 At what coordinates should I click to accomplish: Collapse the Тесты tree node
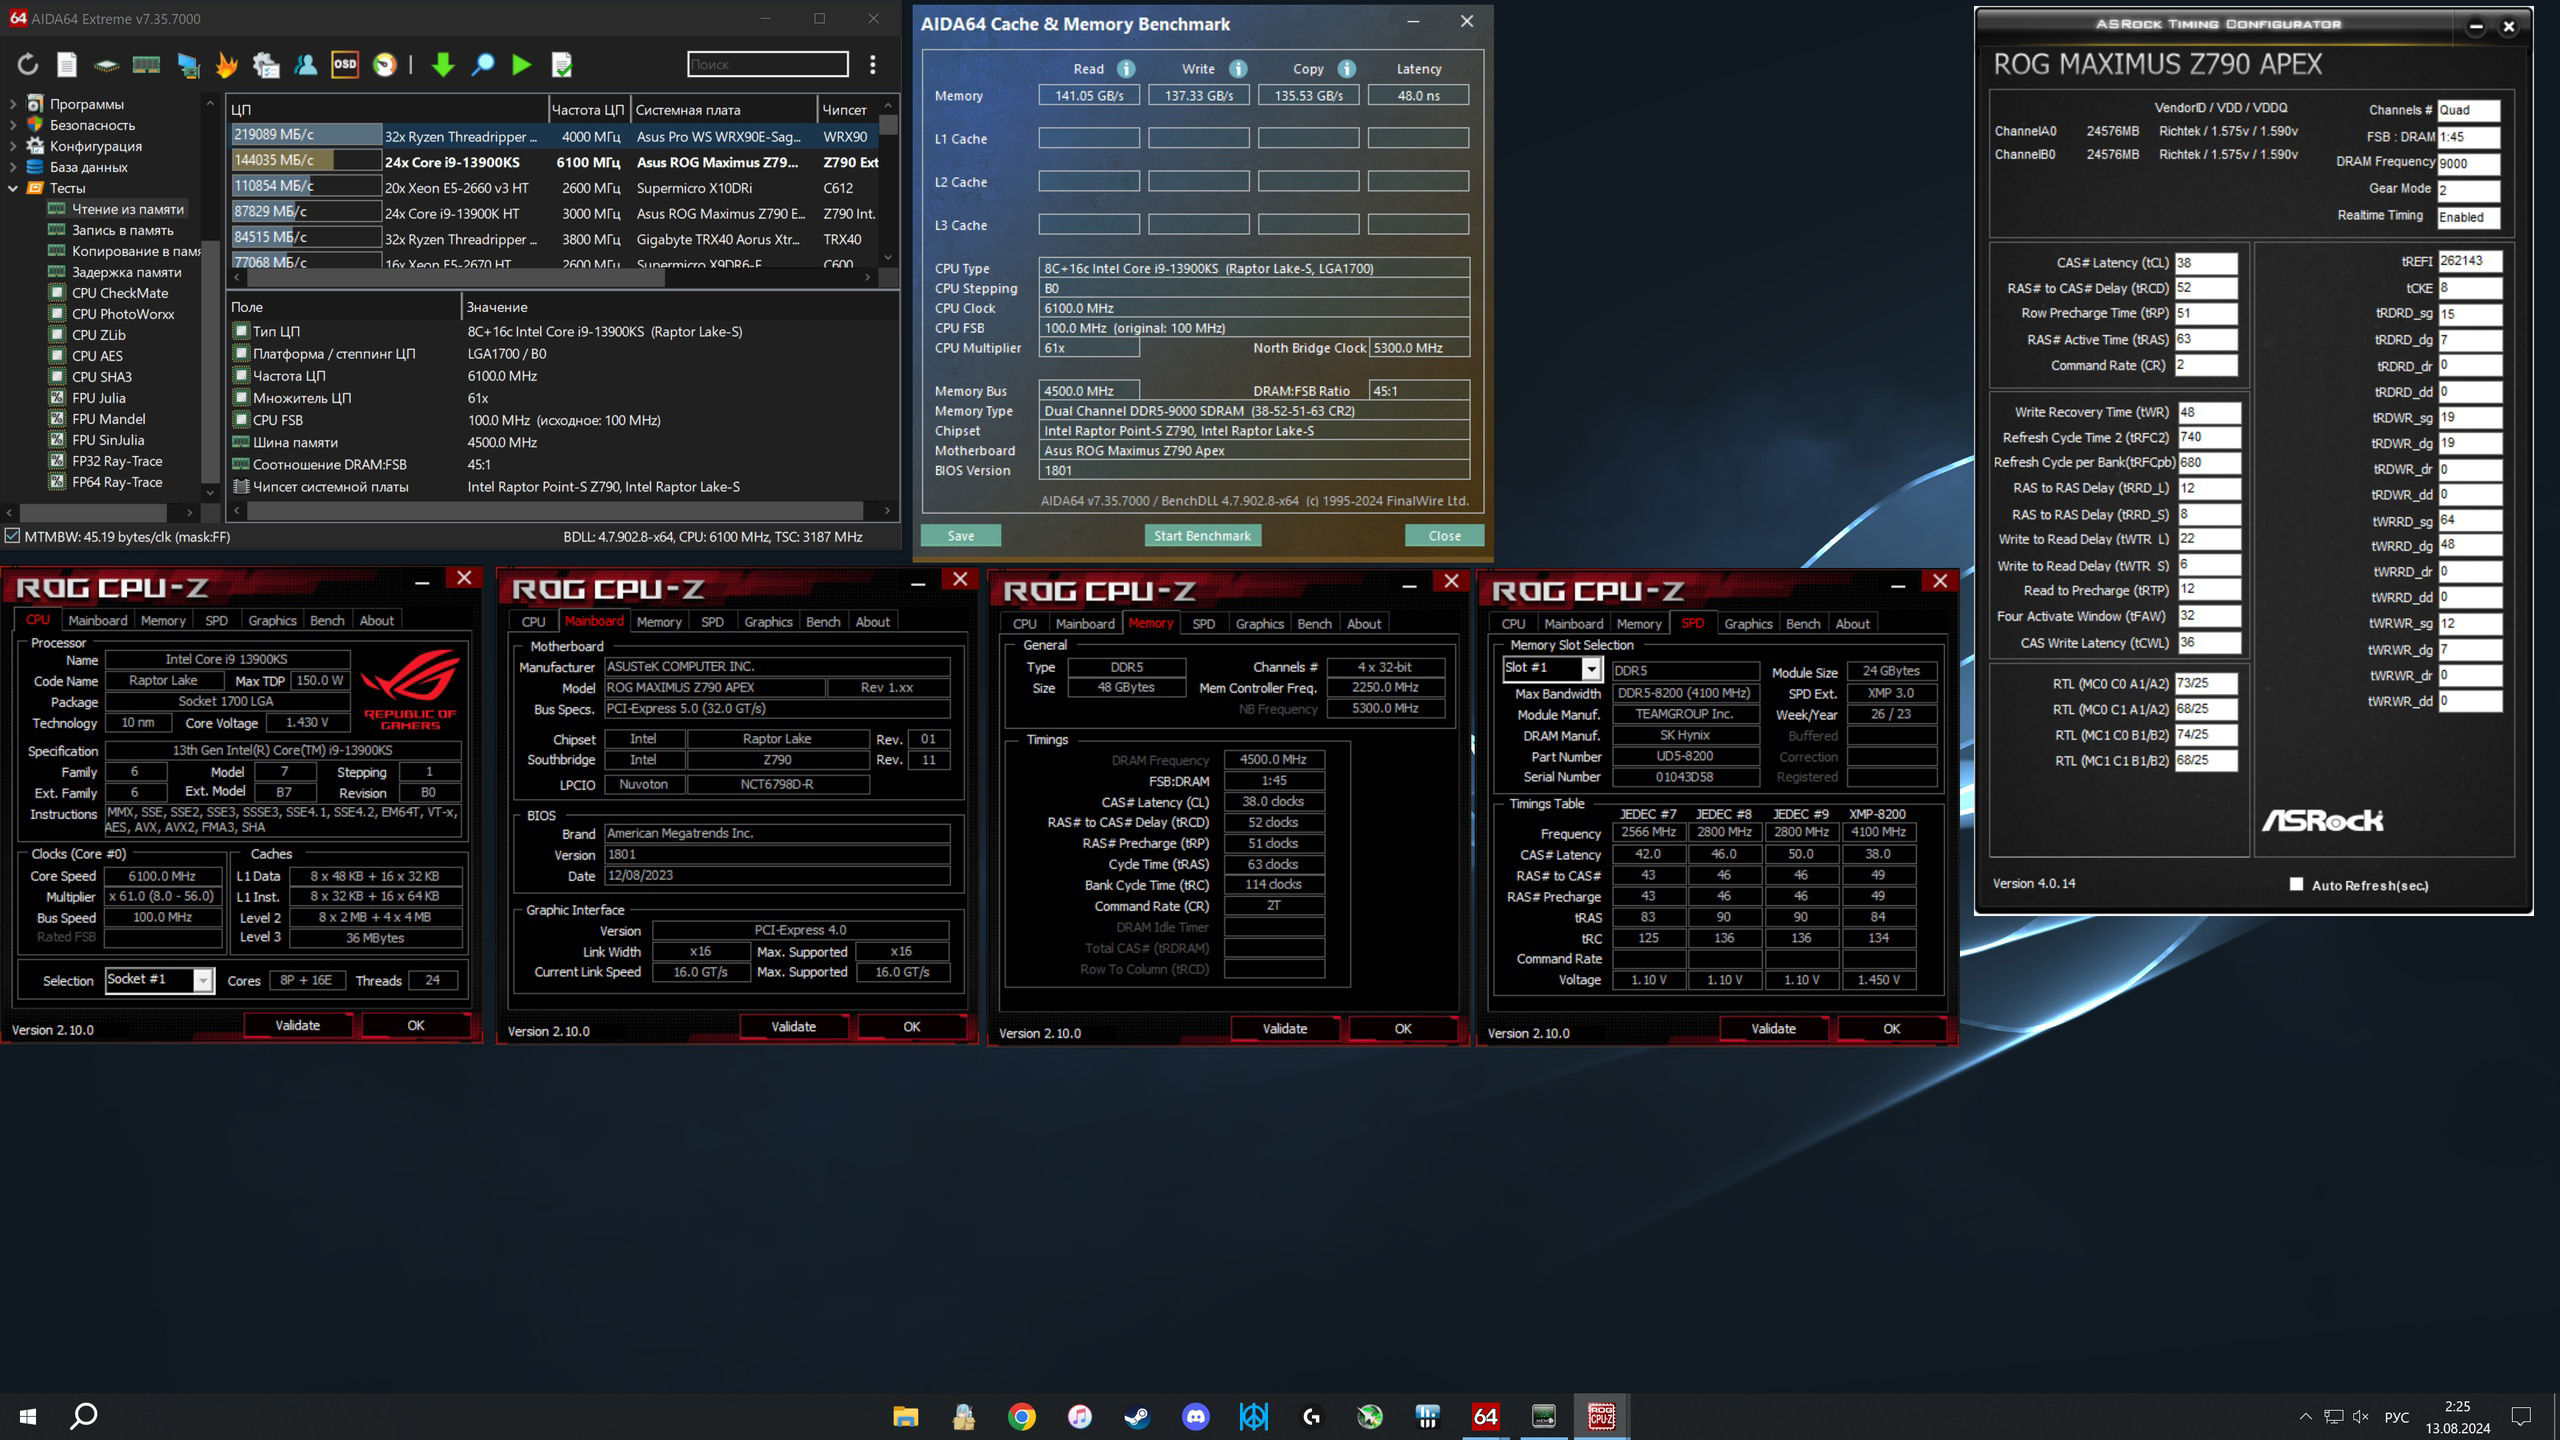click(x=13, y=188)
